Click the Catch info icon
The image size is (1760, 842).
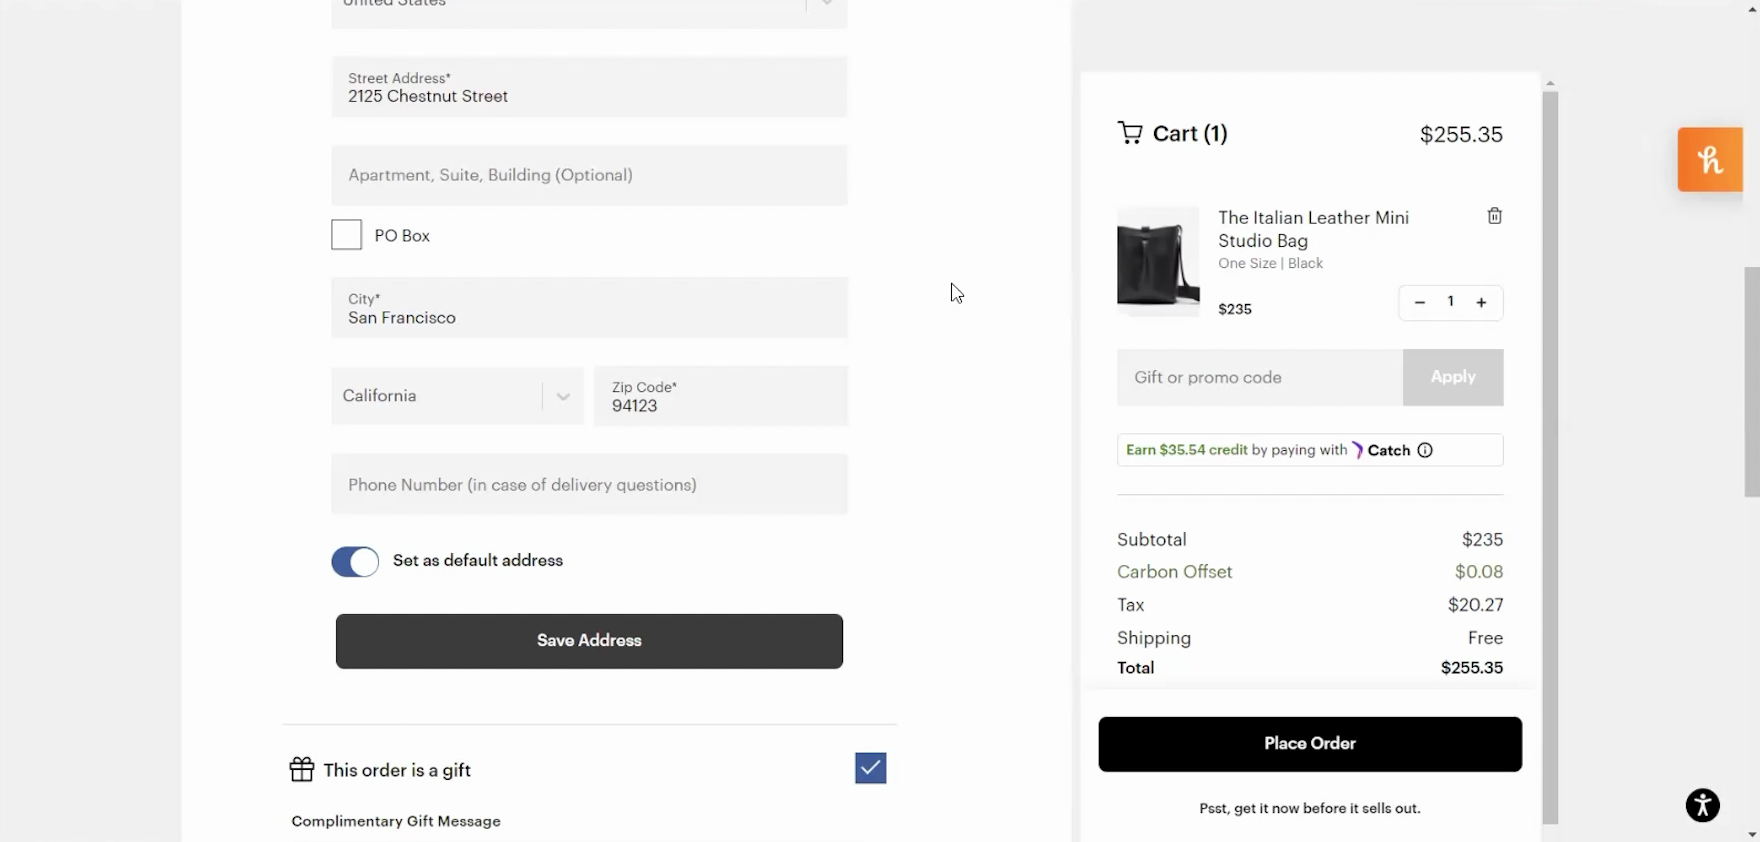(1425, 450)
